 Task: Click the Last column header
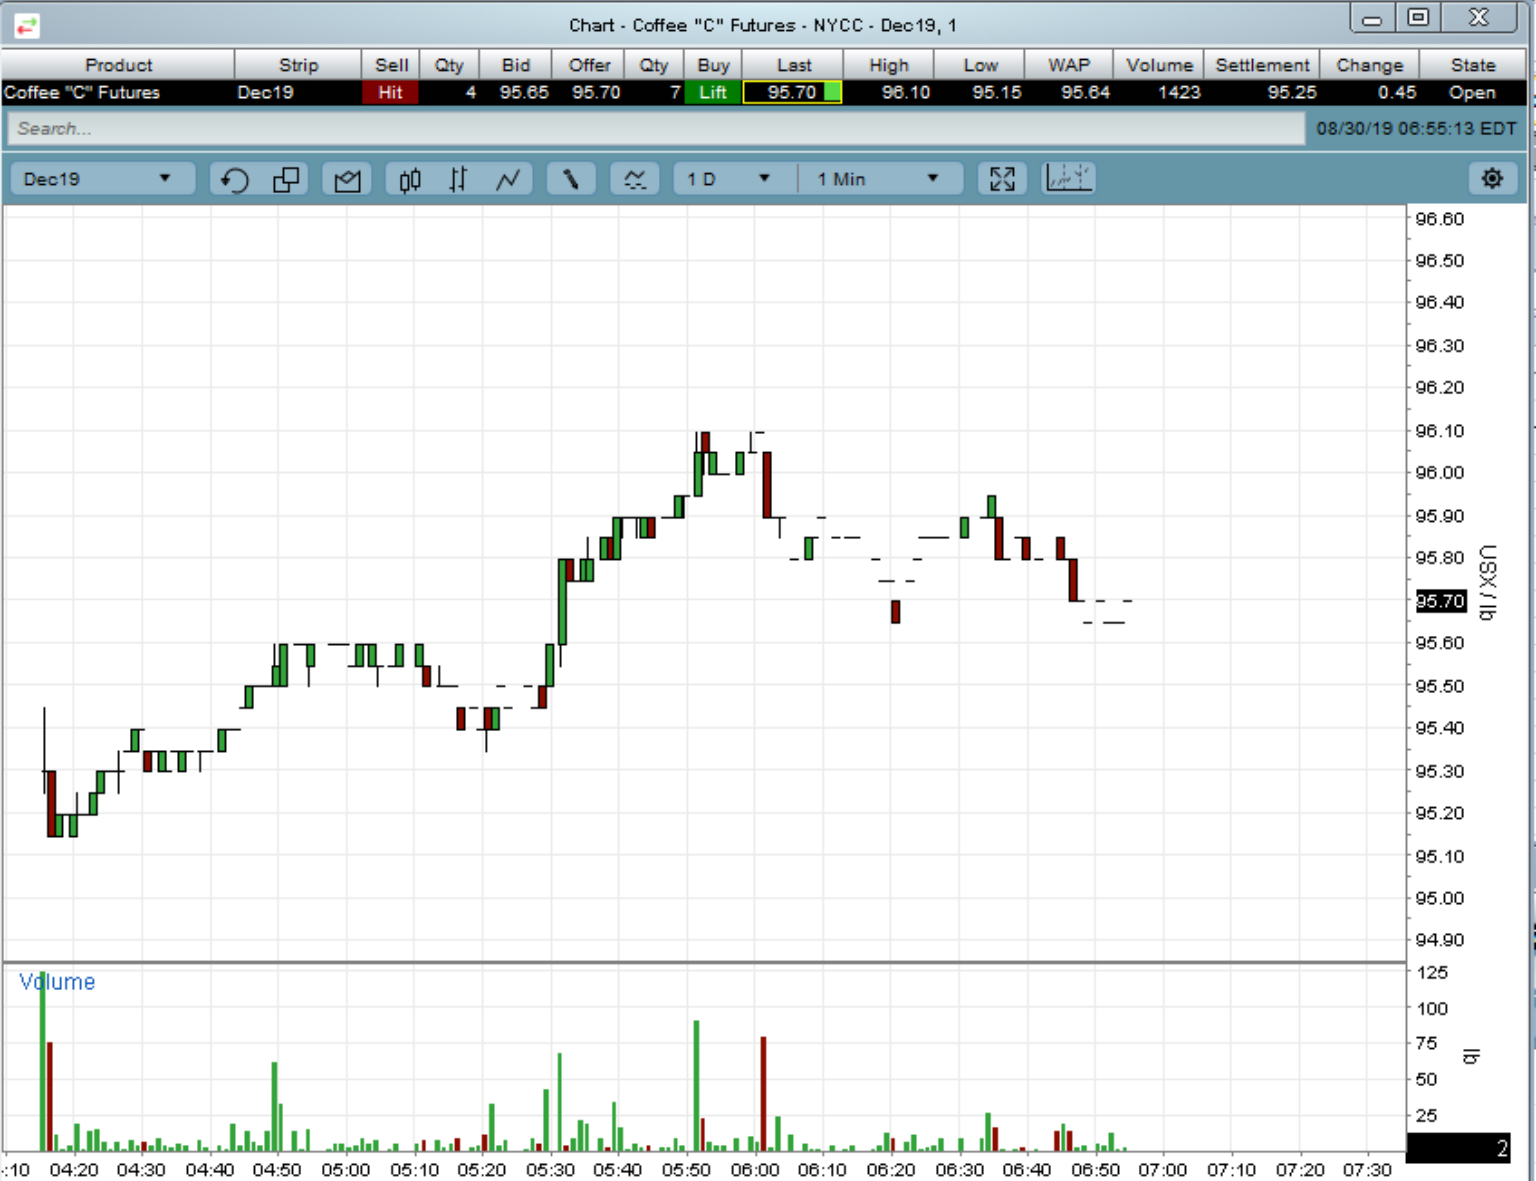794,65
